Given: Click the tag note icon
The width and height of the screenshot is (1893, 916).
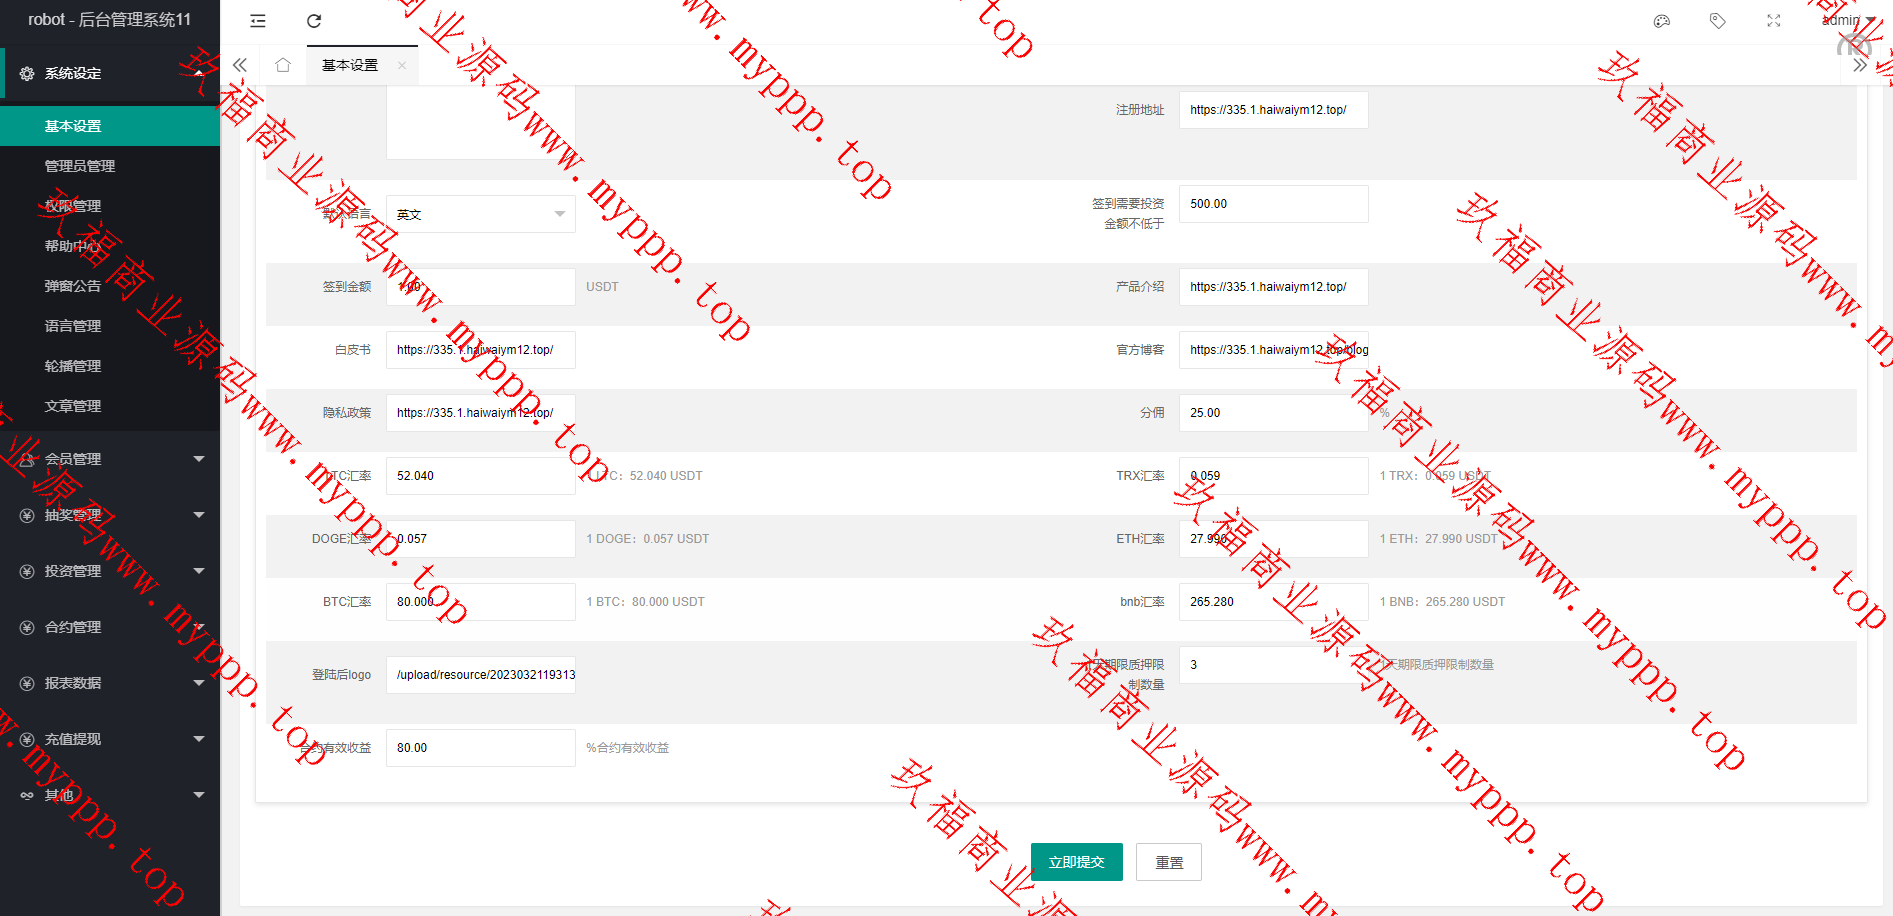Looking at the screenshot, I should (1718, 21).
